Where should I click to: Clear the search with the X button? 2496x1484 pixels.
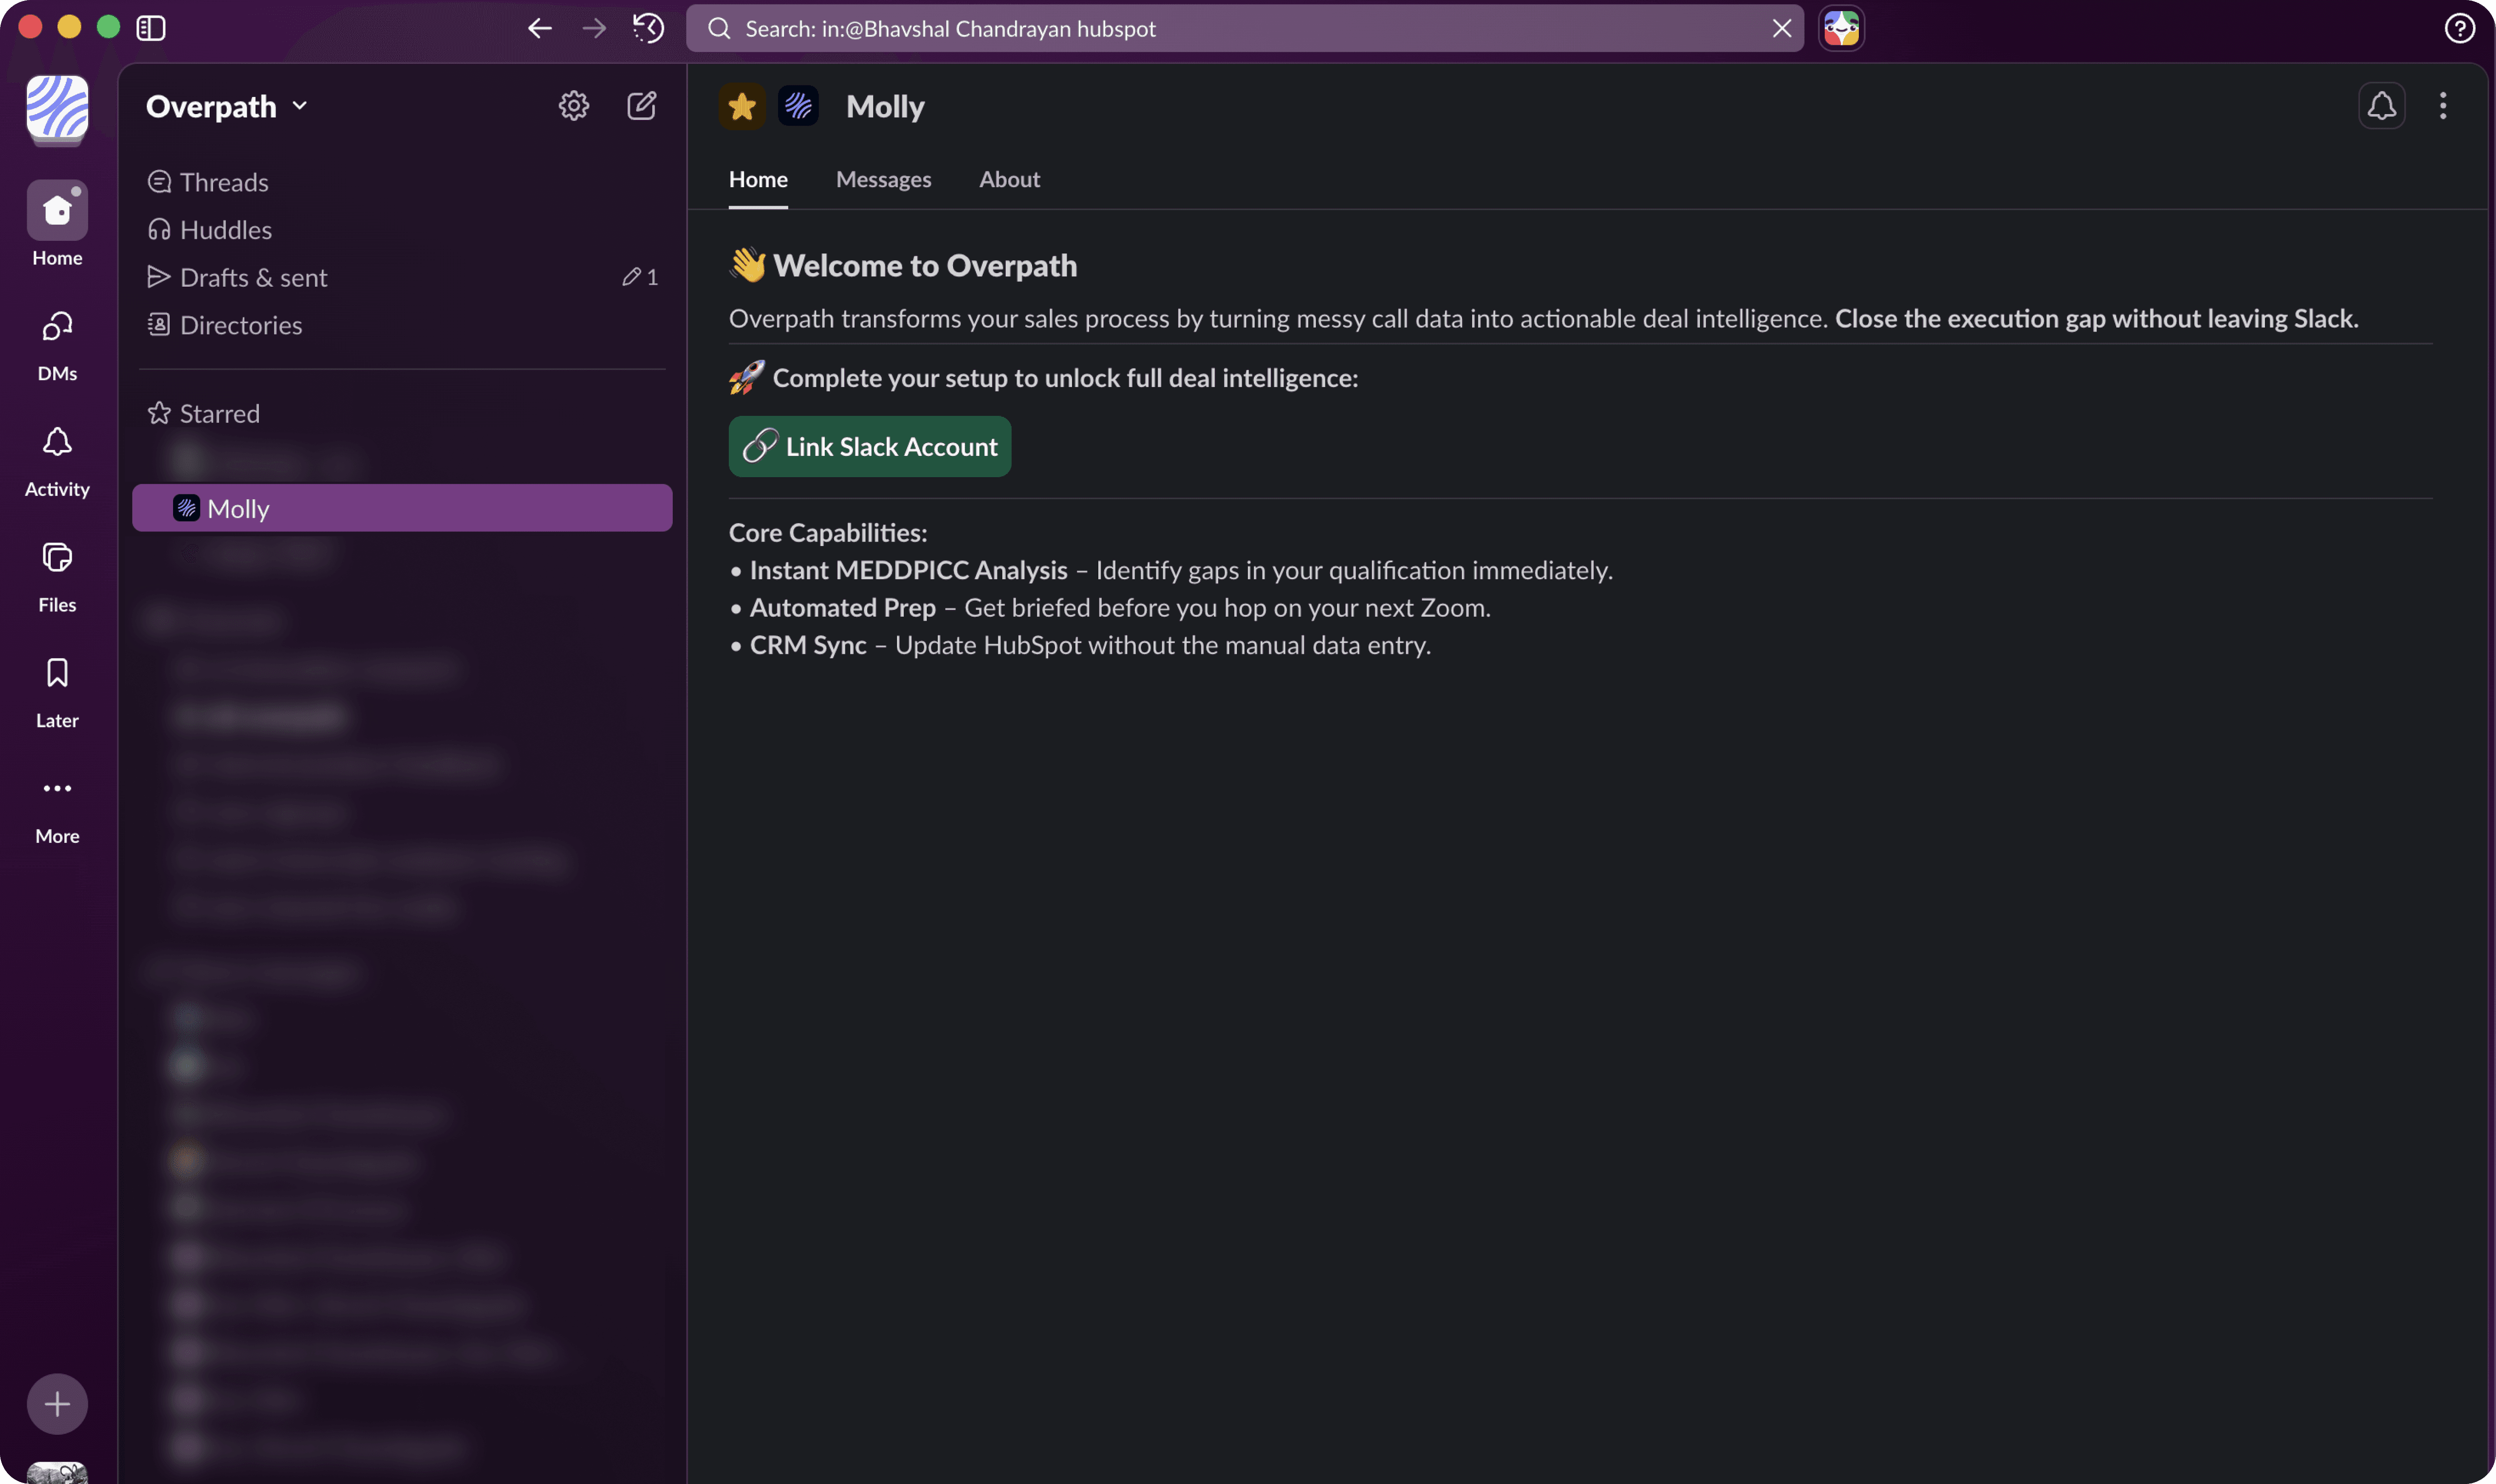pos(1781,28)
